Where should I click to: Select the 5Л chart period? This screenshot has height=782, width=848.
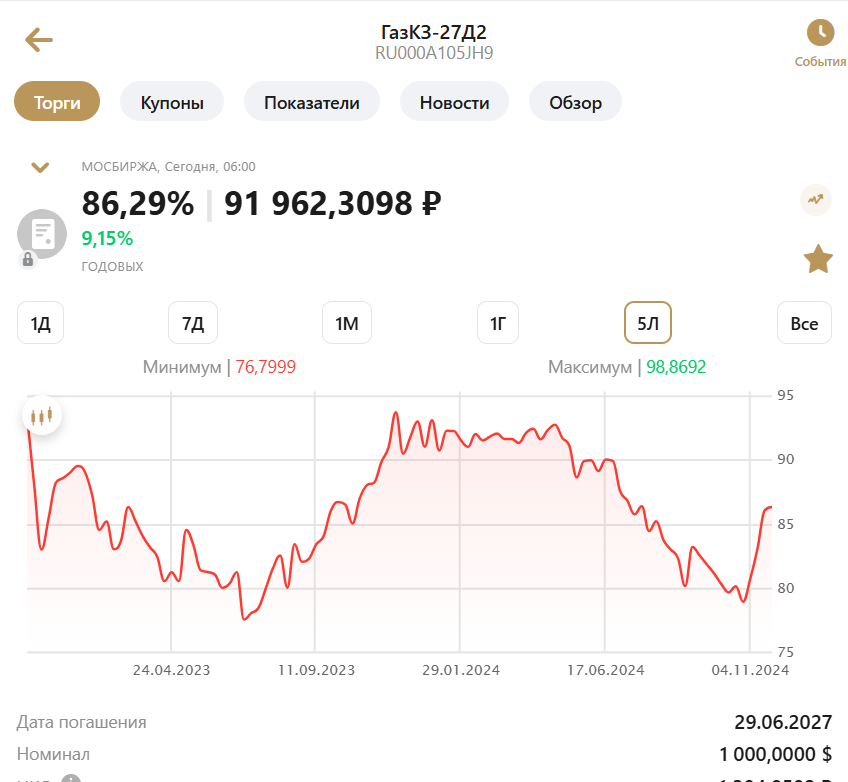pyautogui.click(x=648, y=323)
